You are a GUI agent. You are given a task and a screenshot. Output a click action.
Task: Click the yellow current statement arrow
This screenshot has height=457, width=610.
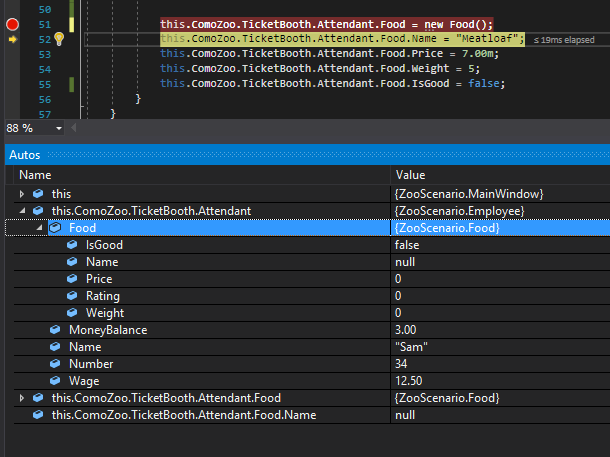(12, 39)
